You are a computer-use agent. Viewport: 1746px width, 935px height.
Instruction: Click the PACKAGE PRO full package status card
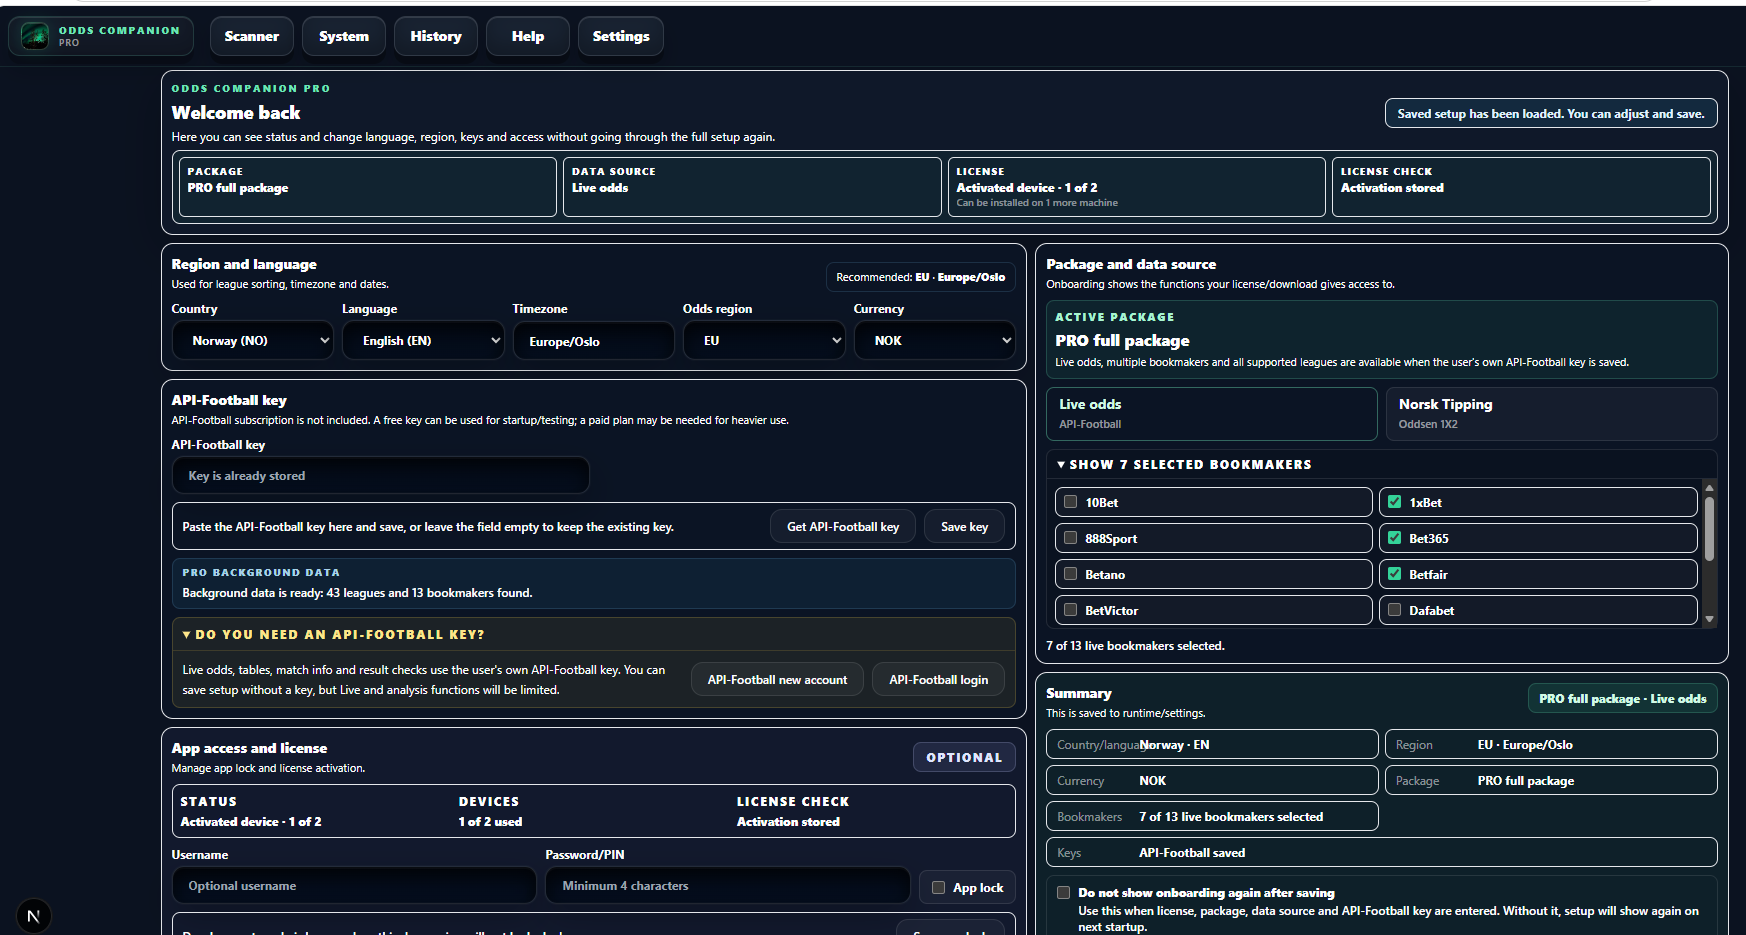pyautogui.click(x=368, y=187)
